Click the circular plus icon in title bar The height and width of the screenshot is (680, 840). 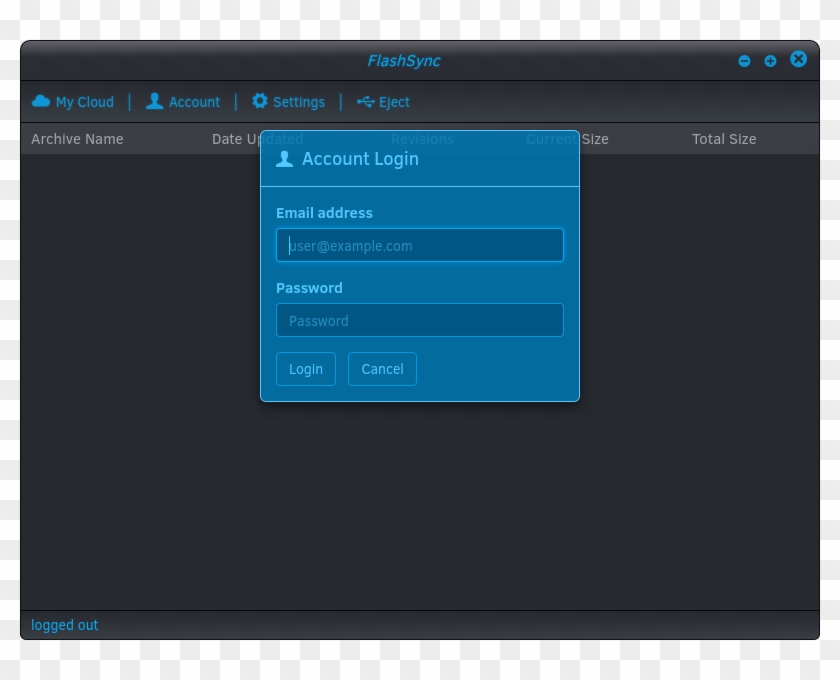(770, 60)
